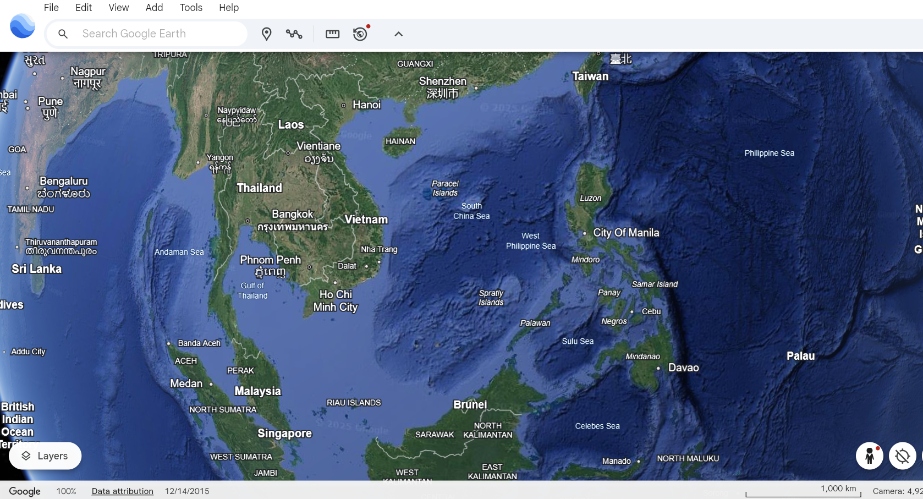The width and height of the screenshot is (923, 499).
Task: Click the Laos country label
Action: tap(291, 125)
